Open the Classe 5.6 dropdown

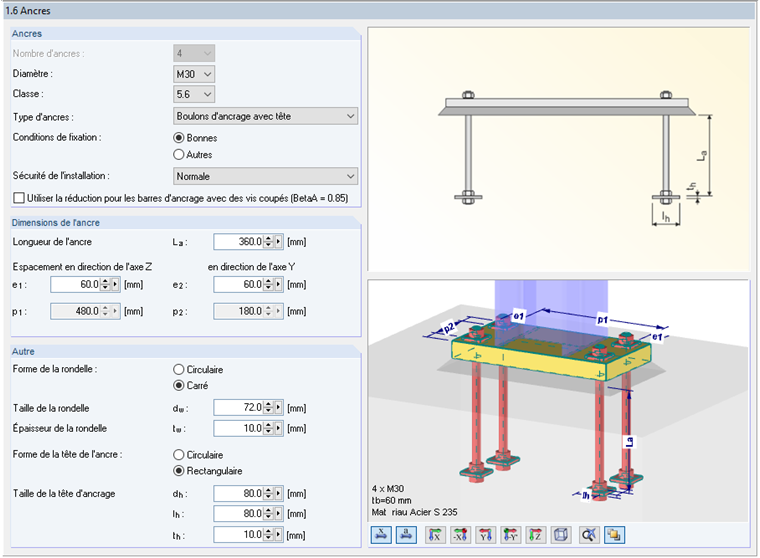(x=194, y=94)
